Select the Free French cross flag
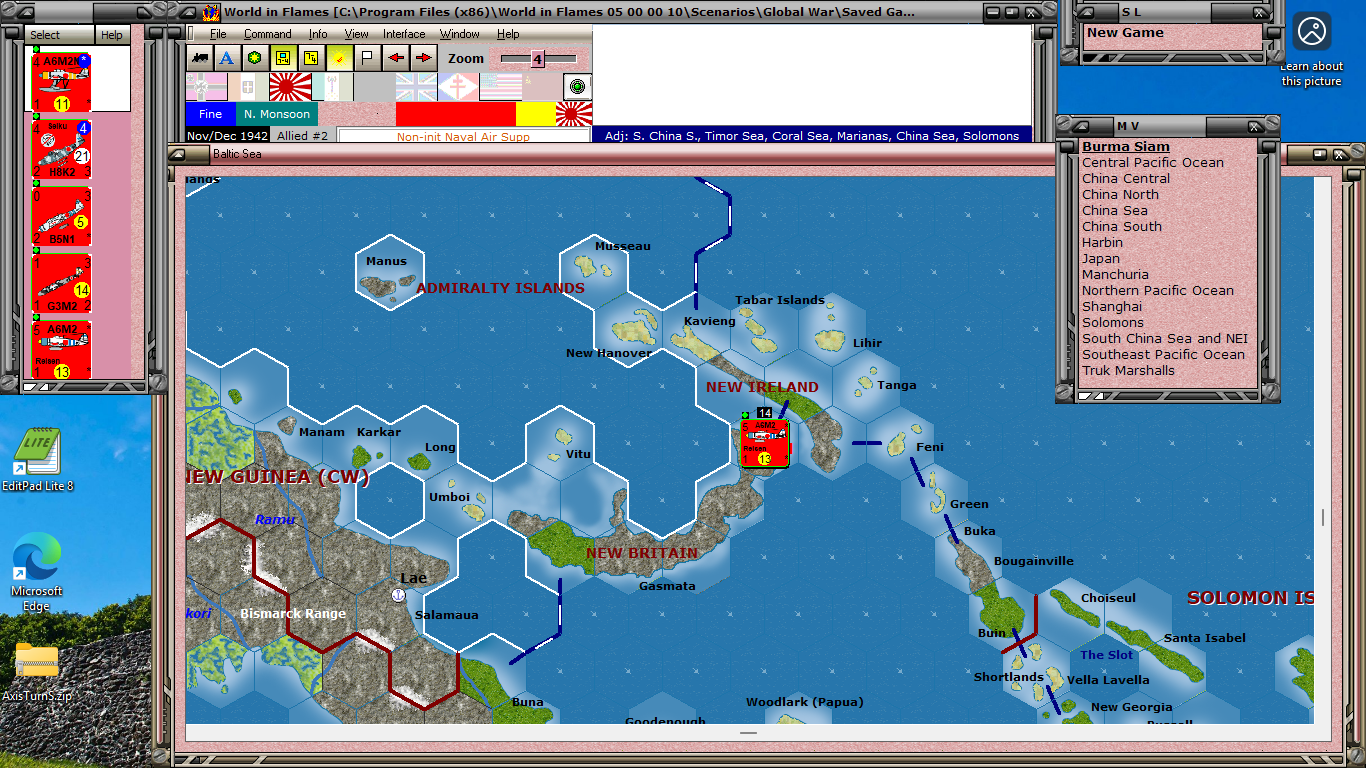 [x=458, y=87]
